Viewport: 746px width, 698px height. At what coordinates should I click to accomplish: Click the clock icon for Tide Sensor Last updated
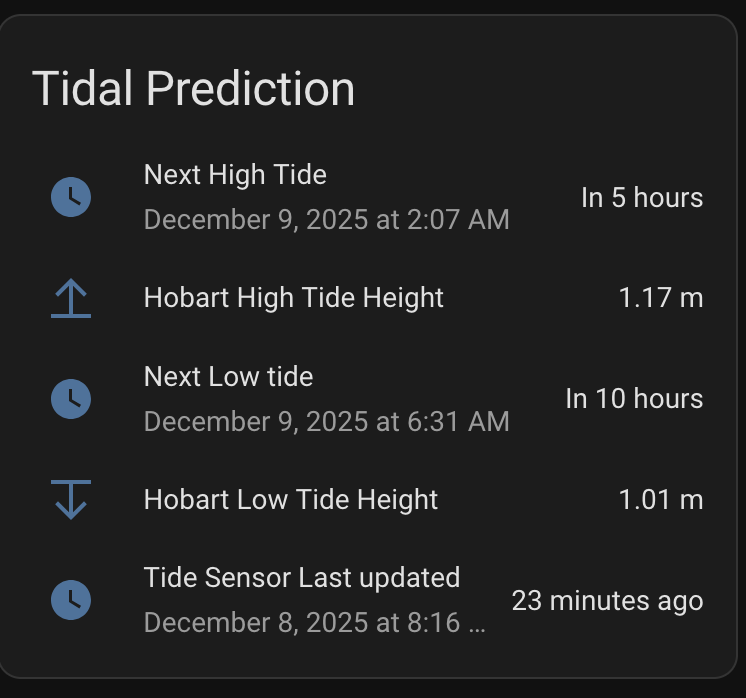(x=71, y=600)
